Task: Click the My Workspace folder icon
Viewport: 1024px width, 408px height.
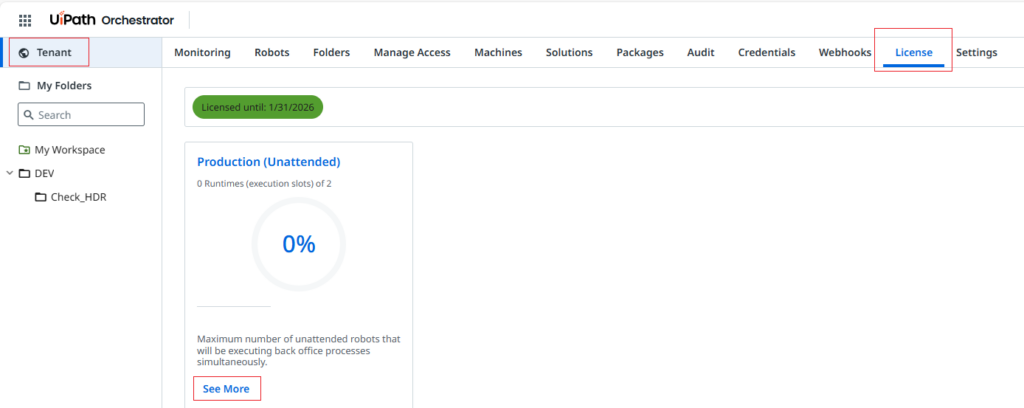Action: tap(24, 150)
